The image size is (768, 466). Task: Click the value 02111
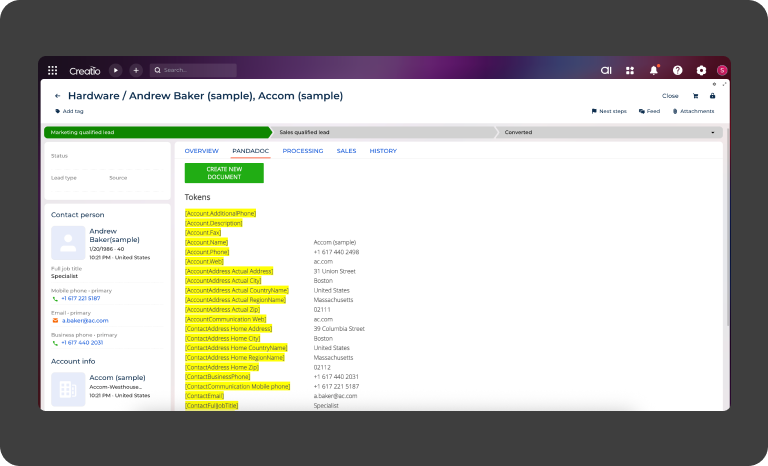(322, 310)
